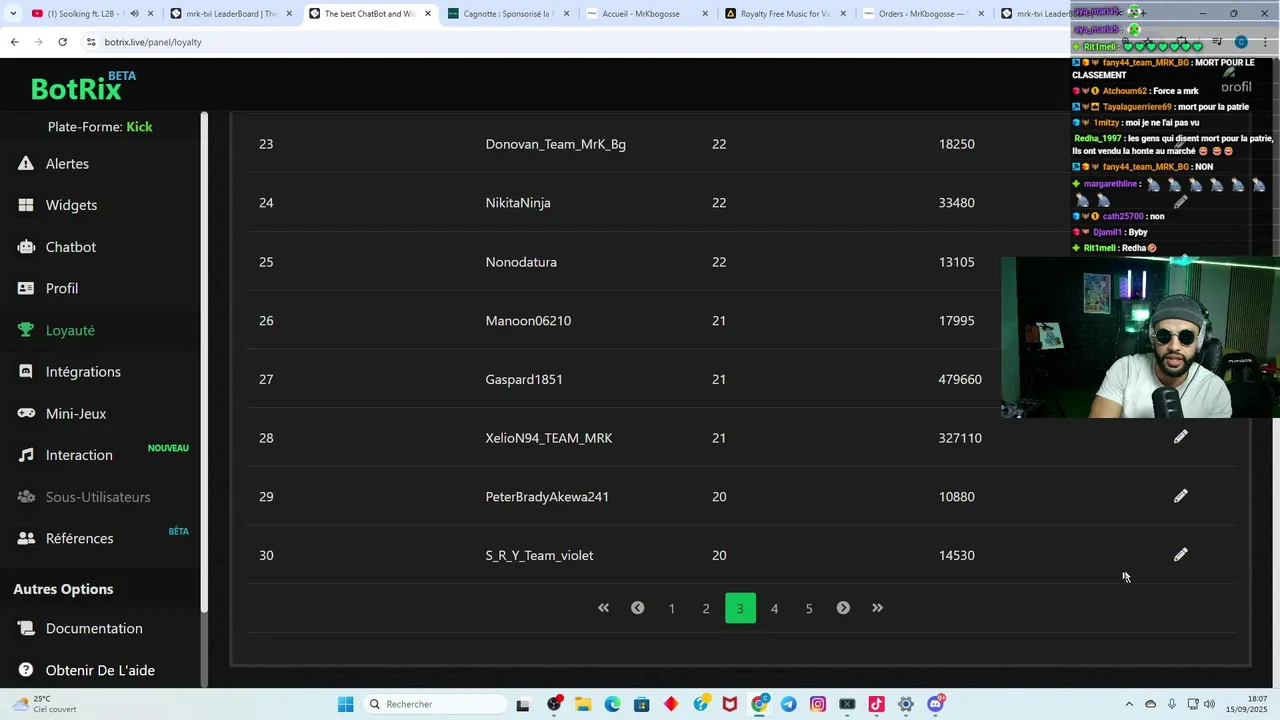Open Obtenir De L'aide help link
This screenshot has height=720, width=1280.
tap(100, 670)
